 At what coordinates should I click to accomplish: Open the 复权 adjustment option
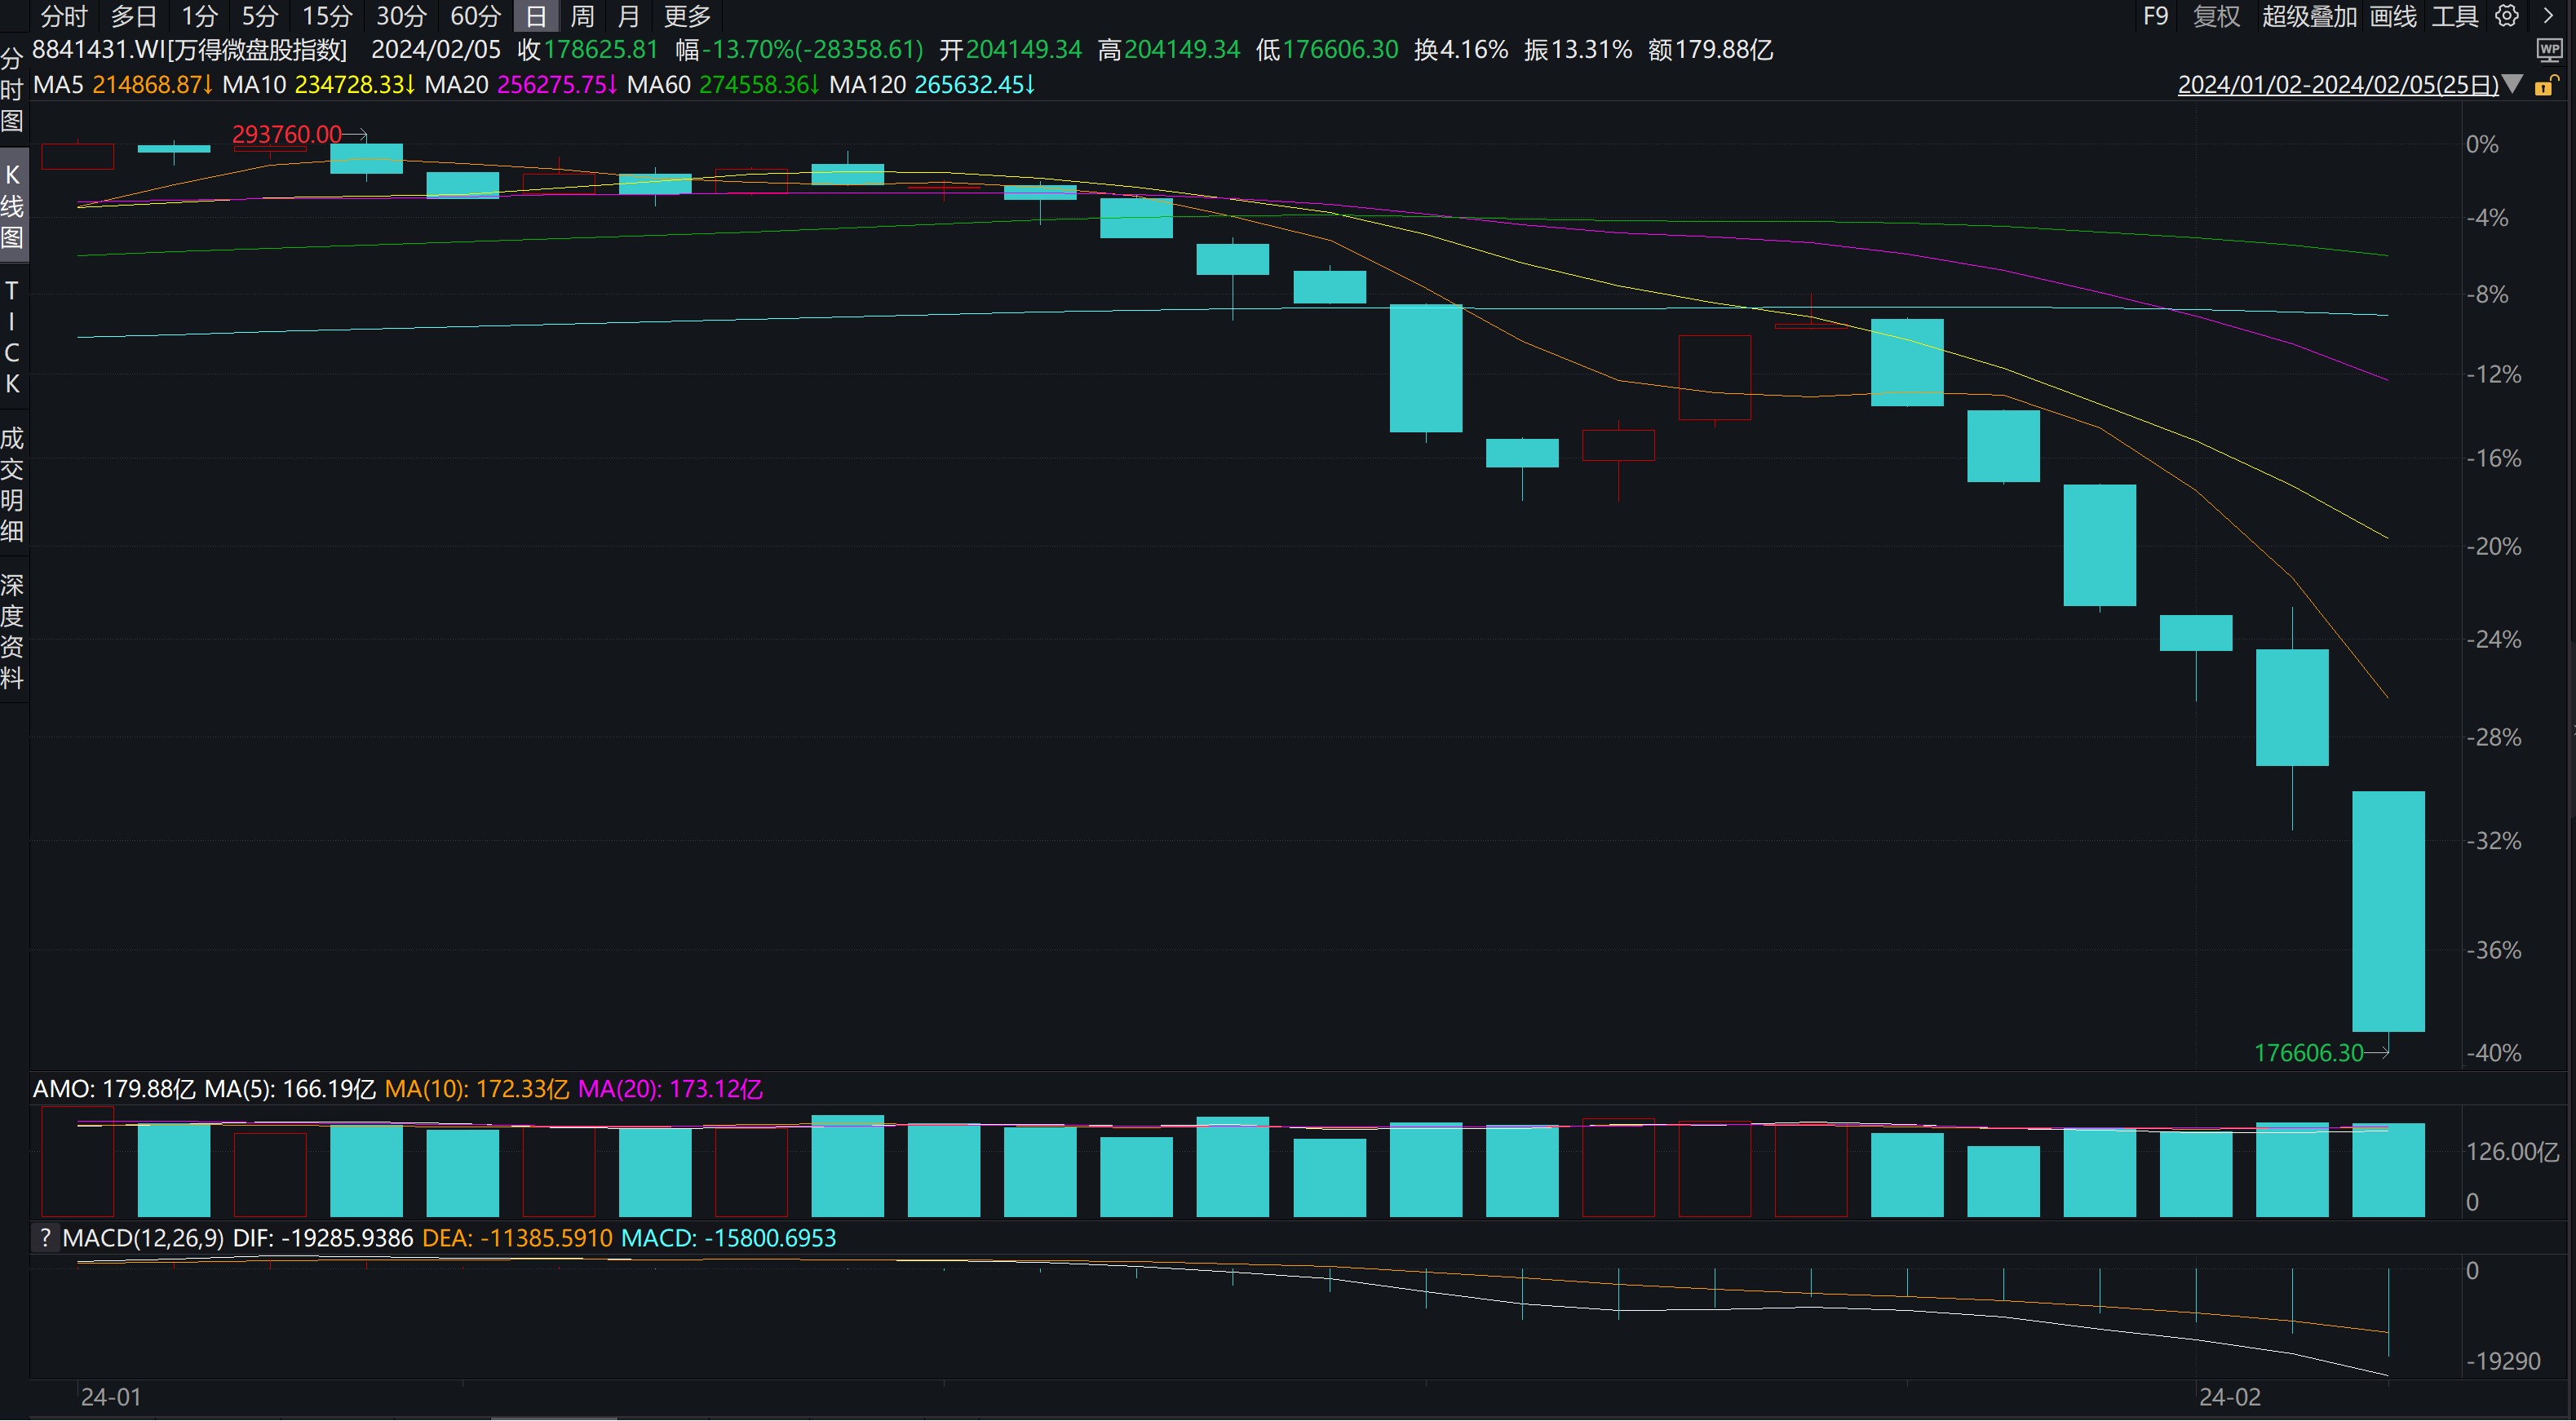(2216, 16)
